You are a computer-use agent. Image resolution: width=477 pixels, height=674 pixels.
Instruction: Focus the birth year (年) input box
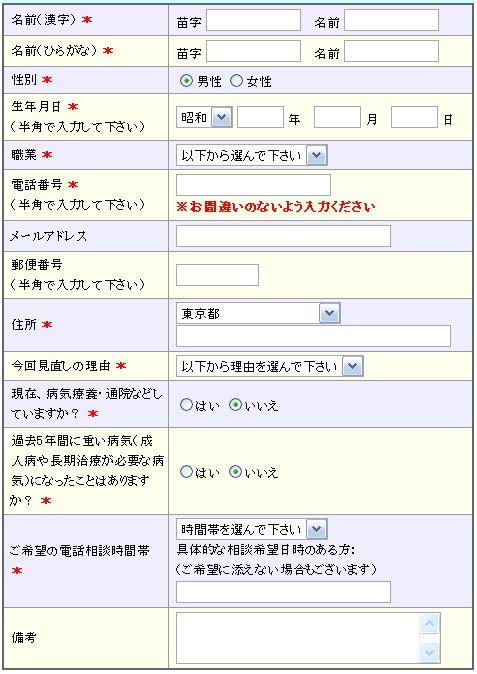[260, 117]
